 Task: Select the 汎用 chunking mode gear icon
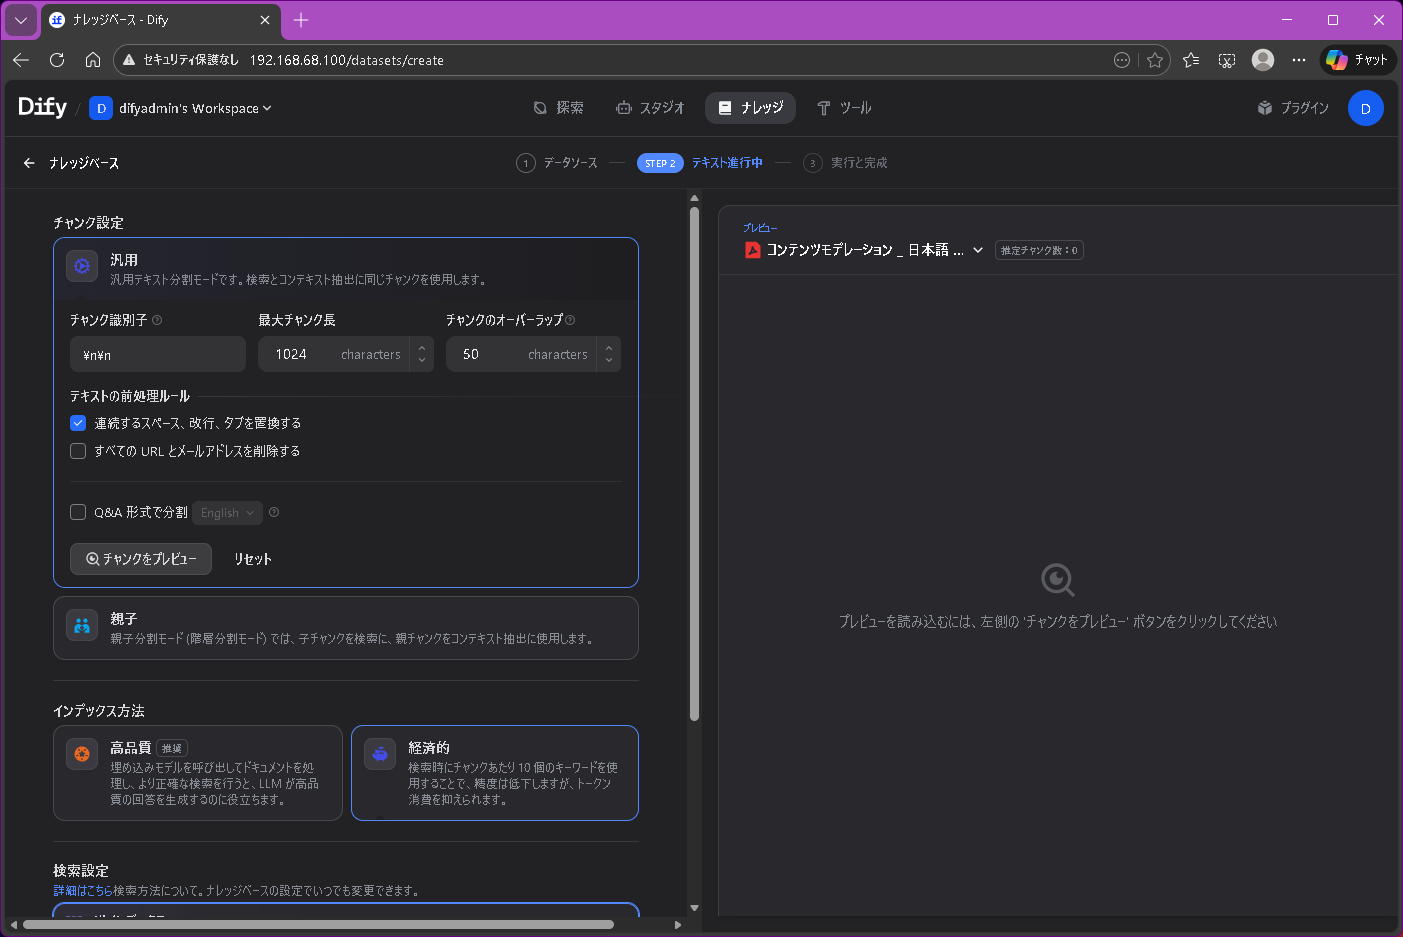[x=81, y=266]
